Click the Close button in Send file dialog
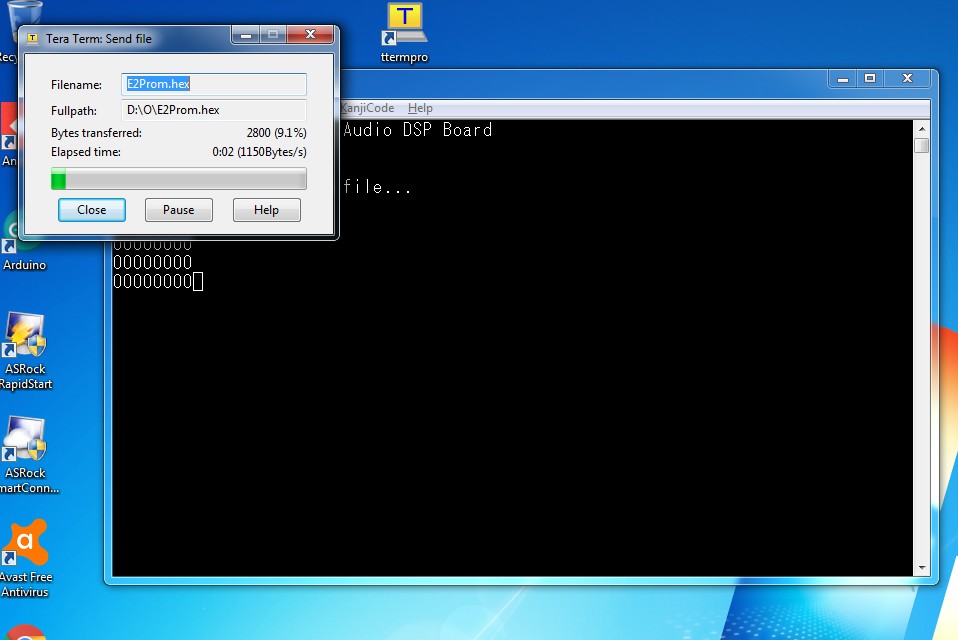The image size is (958, 640). [x=92, y=209]
